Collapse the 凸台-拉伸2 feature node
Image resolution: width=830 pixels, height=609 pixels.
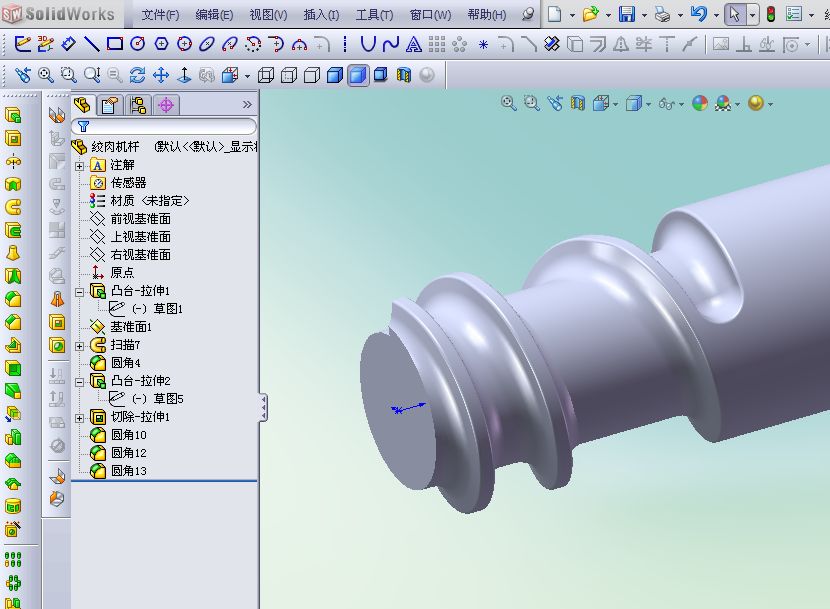[79, 382]
